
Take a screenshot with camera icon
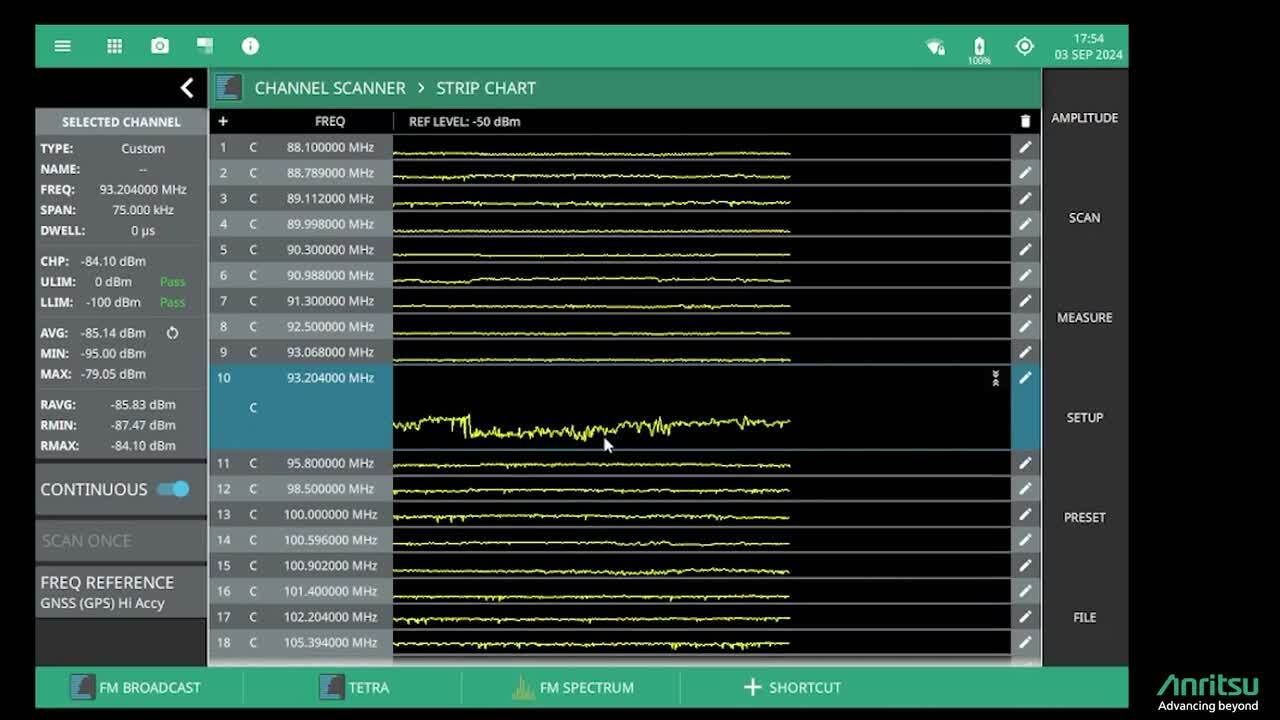point(160,46)
